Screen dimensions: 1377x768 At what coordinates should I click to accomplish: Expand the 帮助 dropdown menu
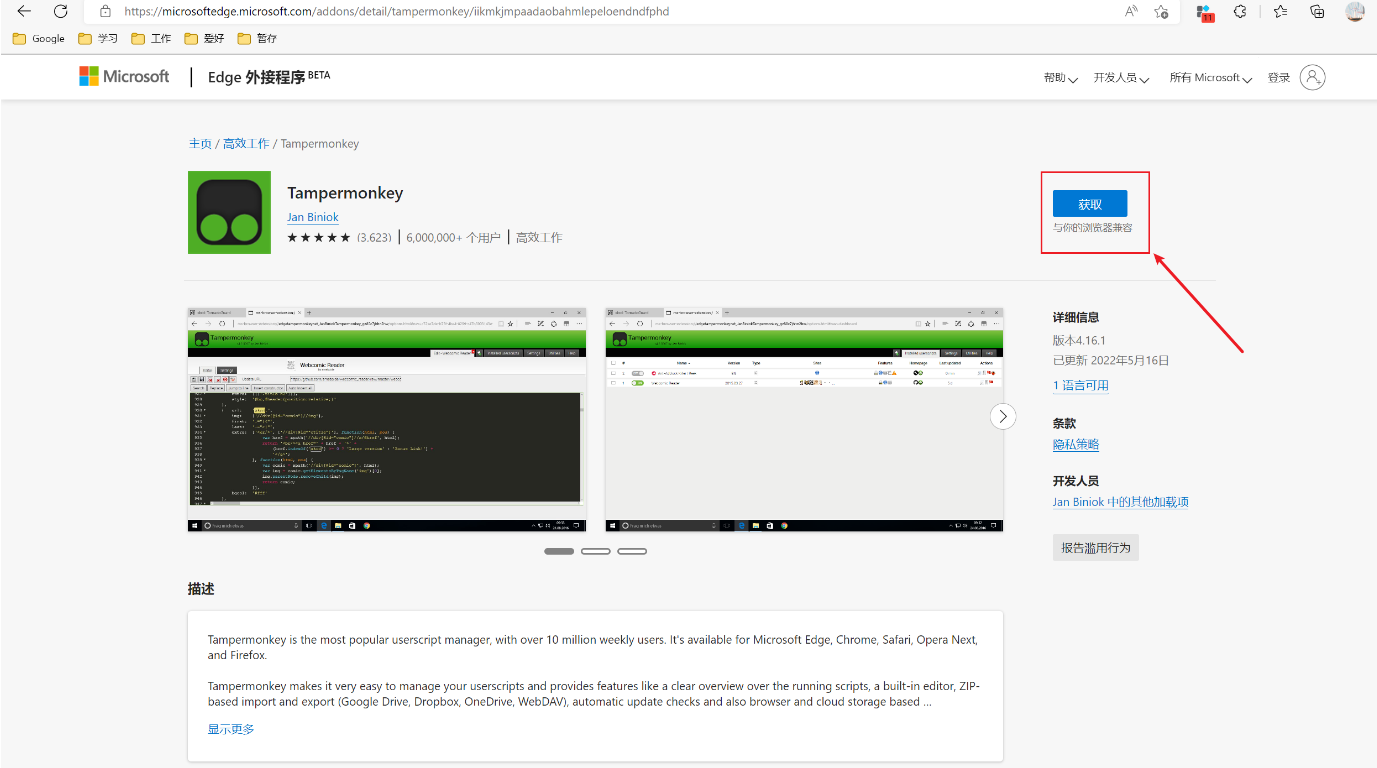click(x=1060, y=77)
